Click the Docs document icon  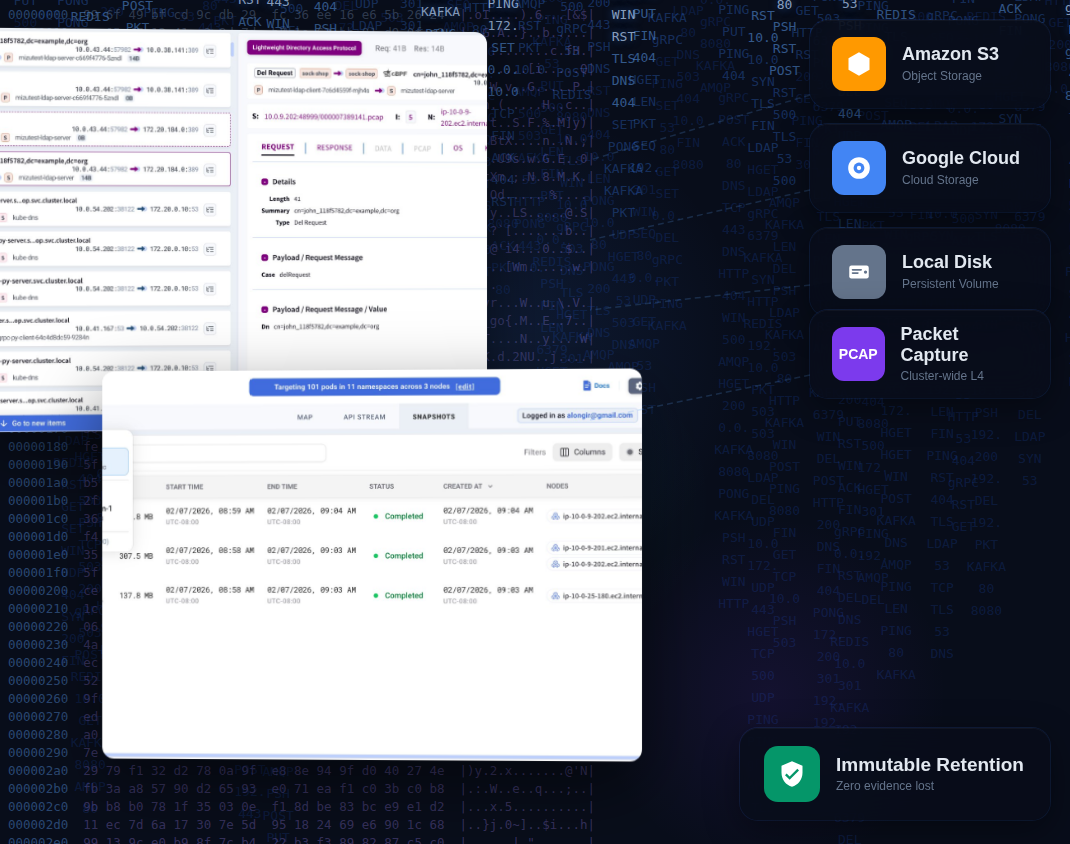[587, 385]
